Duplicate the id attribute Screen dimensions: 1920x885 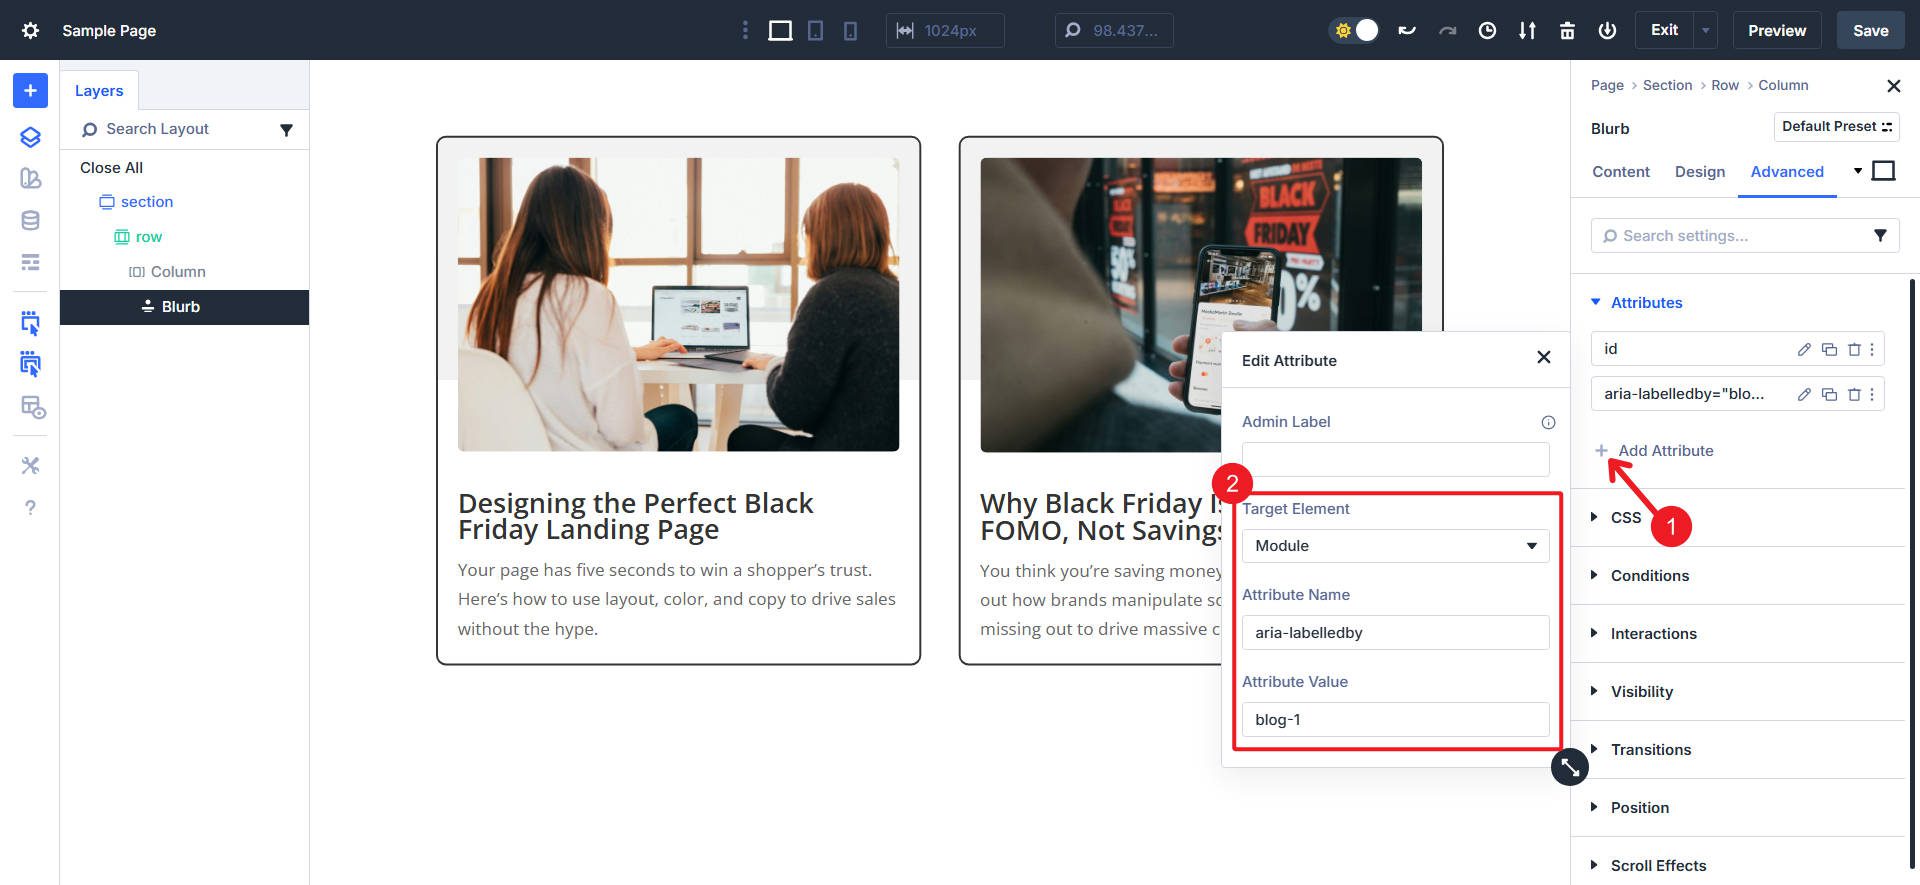tap(1829, 349)
